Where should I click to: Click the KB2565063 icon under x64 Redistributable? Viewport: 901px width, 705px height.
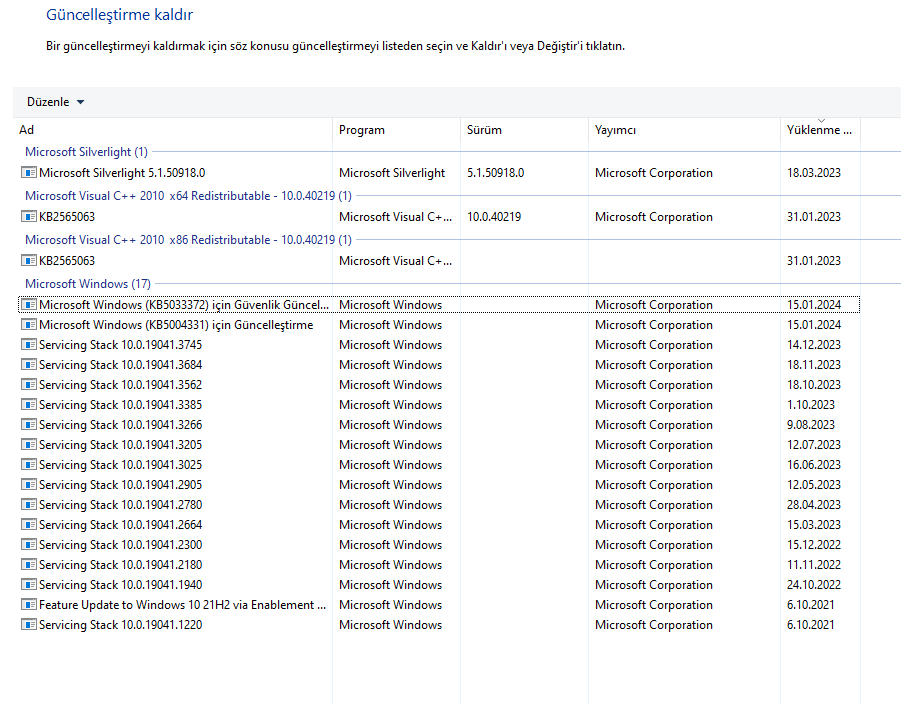[x=29, y=217]
